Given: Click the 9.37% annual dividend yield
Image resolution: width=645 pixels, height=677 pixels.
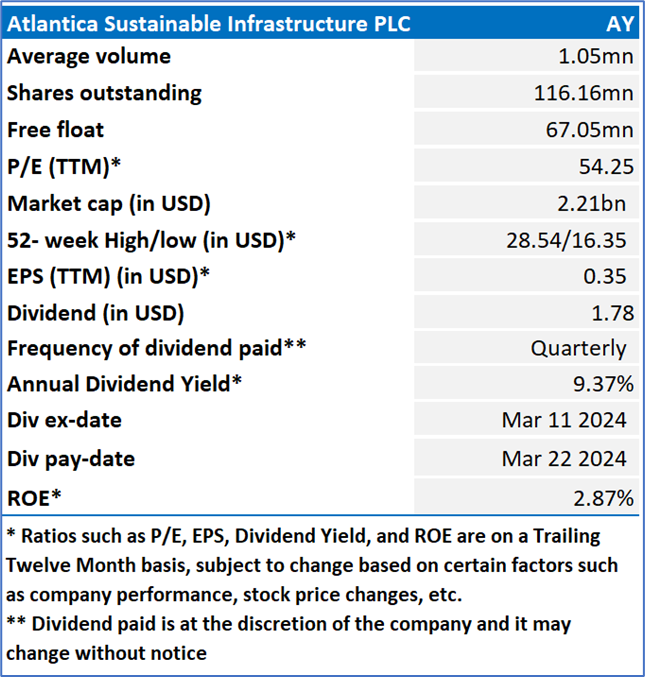Looking at the screenshot, I should pyautogui.click(x=601, y=386).
